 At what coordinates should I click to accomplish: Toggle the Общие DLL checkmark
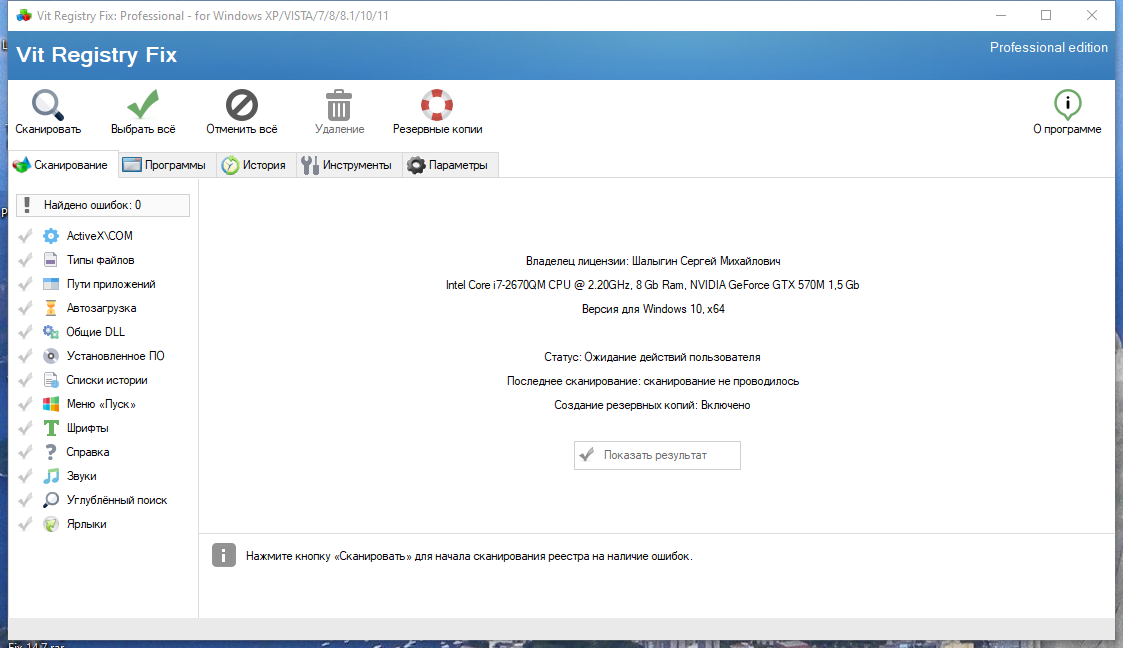point(25,332)
